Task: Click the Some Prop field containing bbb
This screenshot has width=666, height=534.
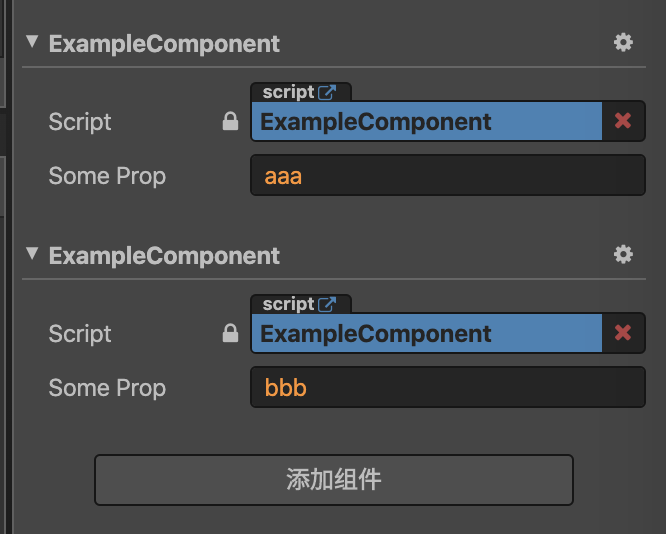Action: coord(447,388)
